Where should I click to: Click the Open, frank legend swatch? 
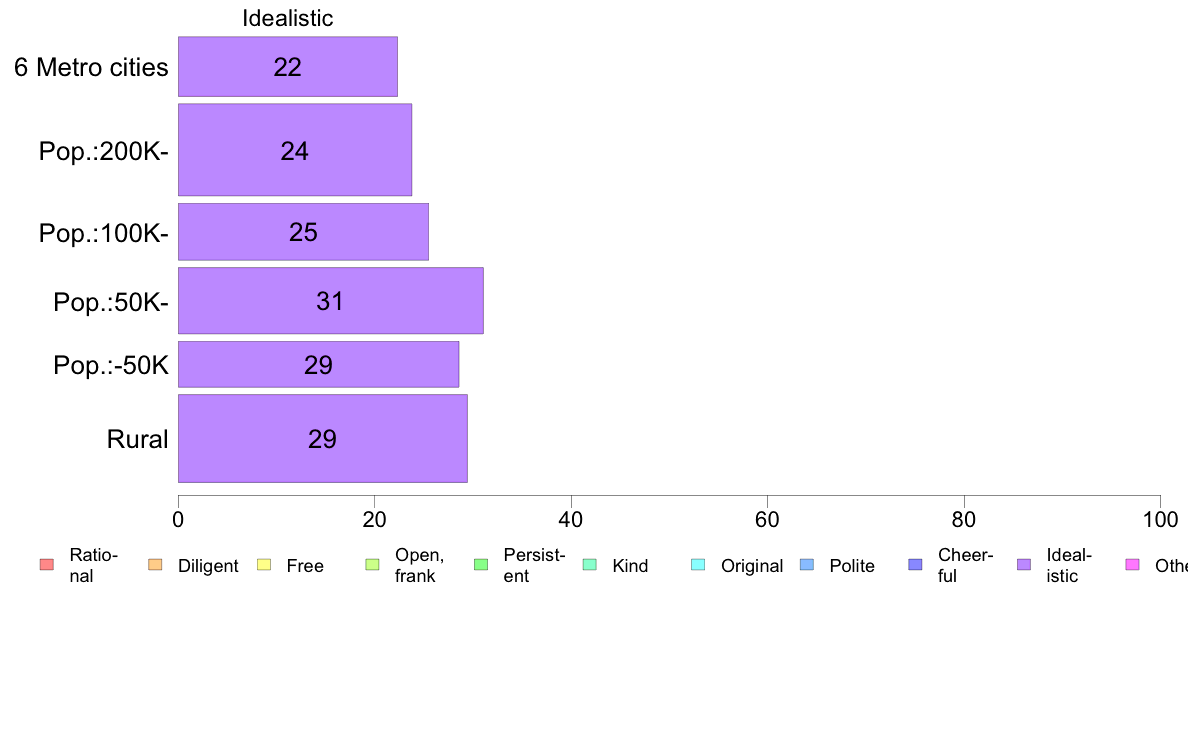[372, 565]
